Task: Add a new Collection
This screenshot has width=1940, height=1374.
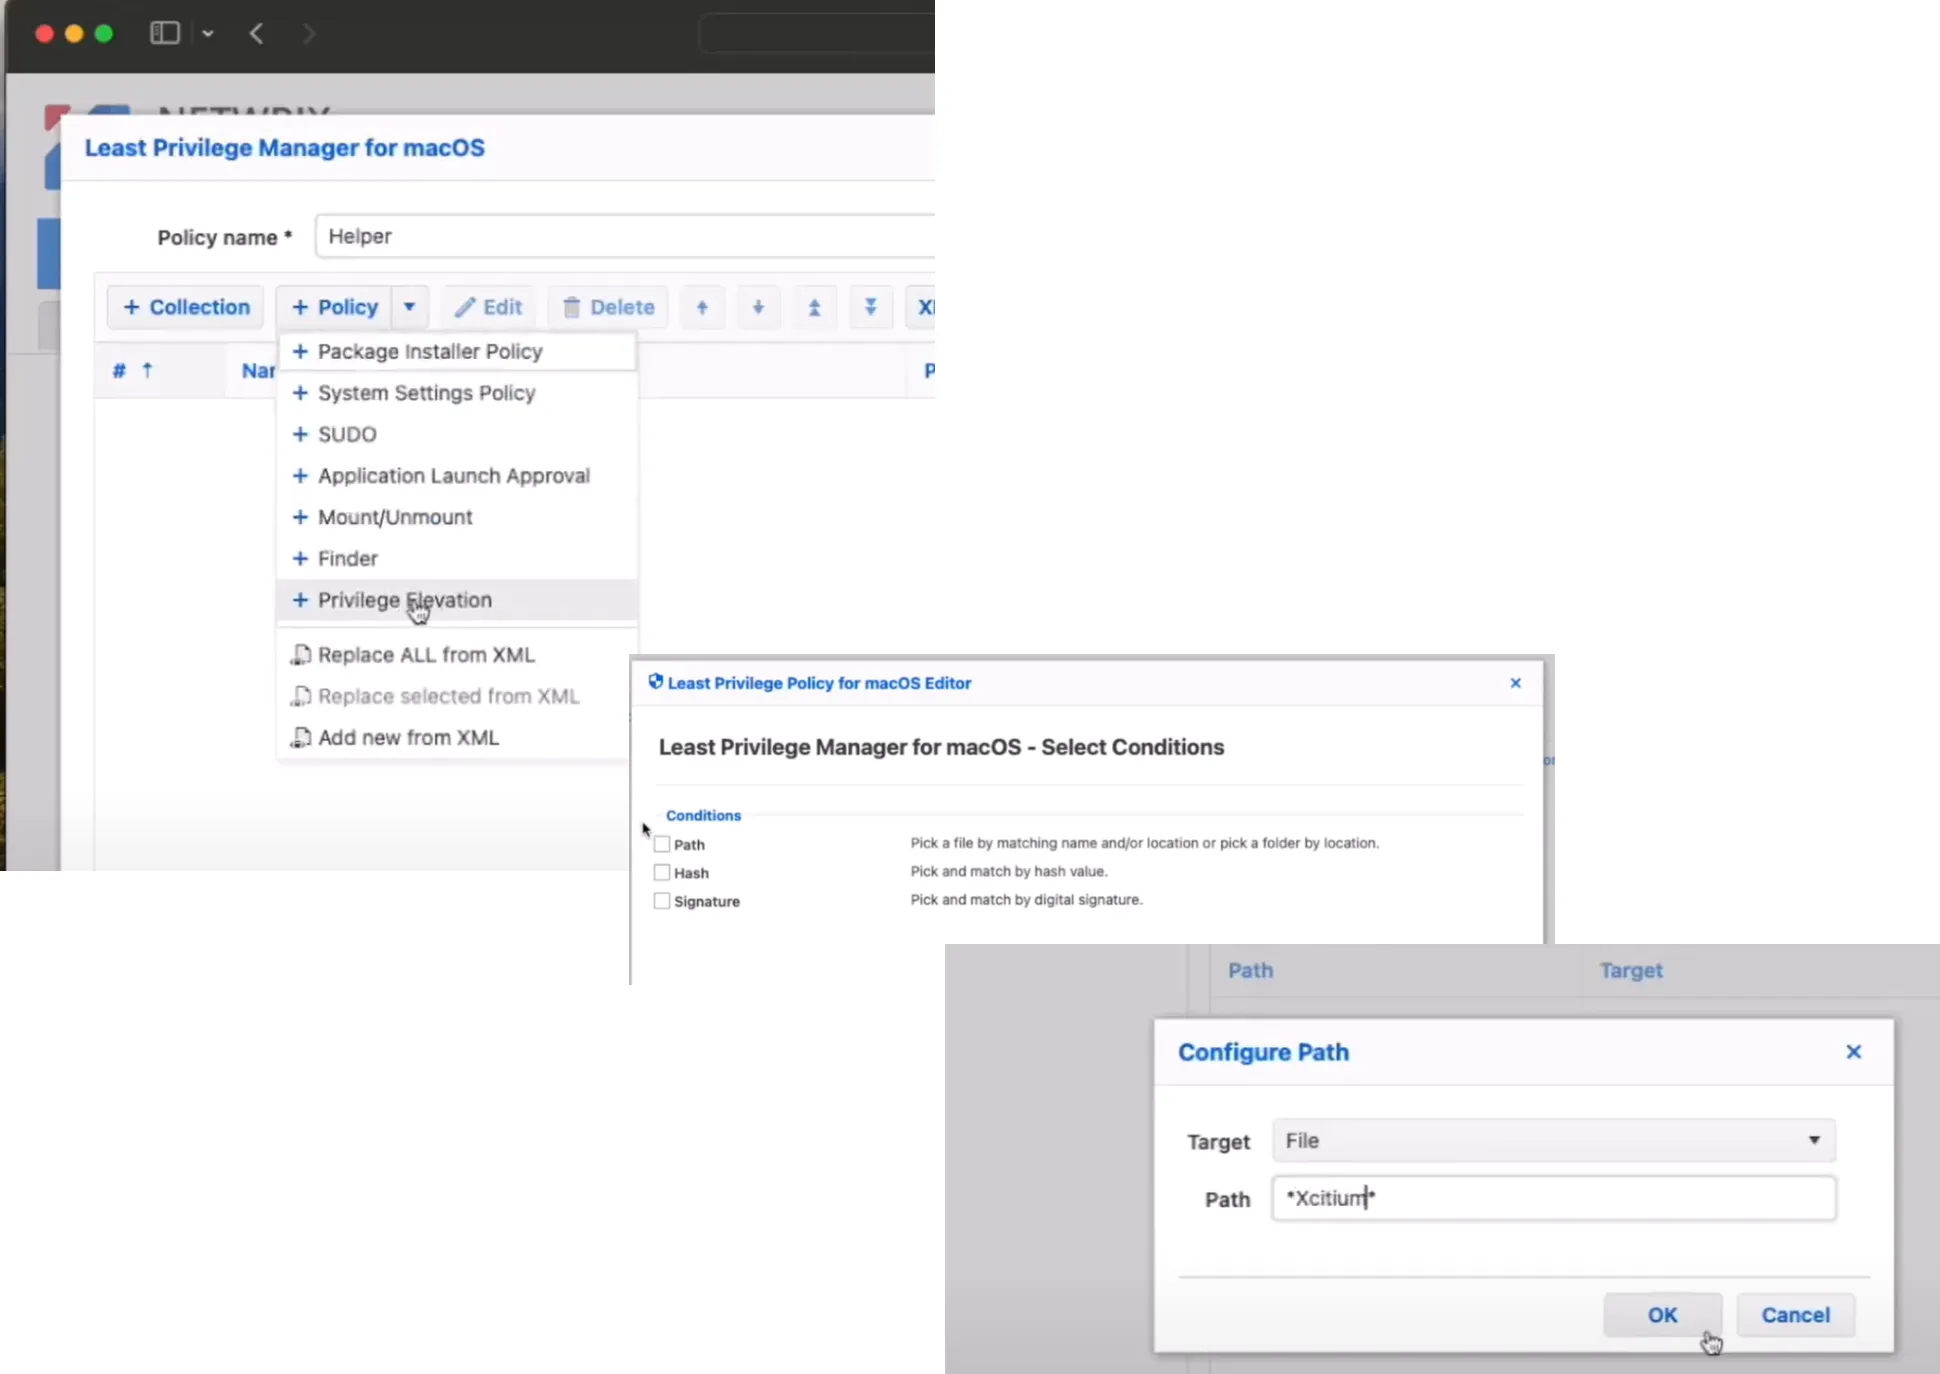Action: (x=186, y=307)
